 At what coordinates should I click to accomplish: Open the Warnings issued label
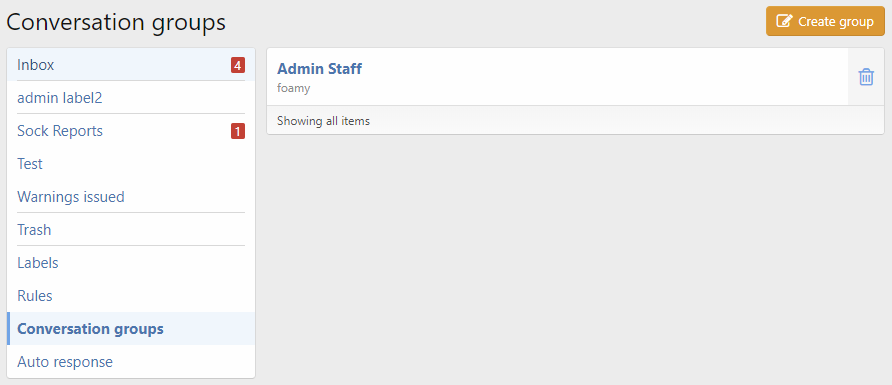point(131,197)
